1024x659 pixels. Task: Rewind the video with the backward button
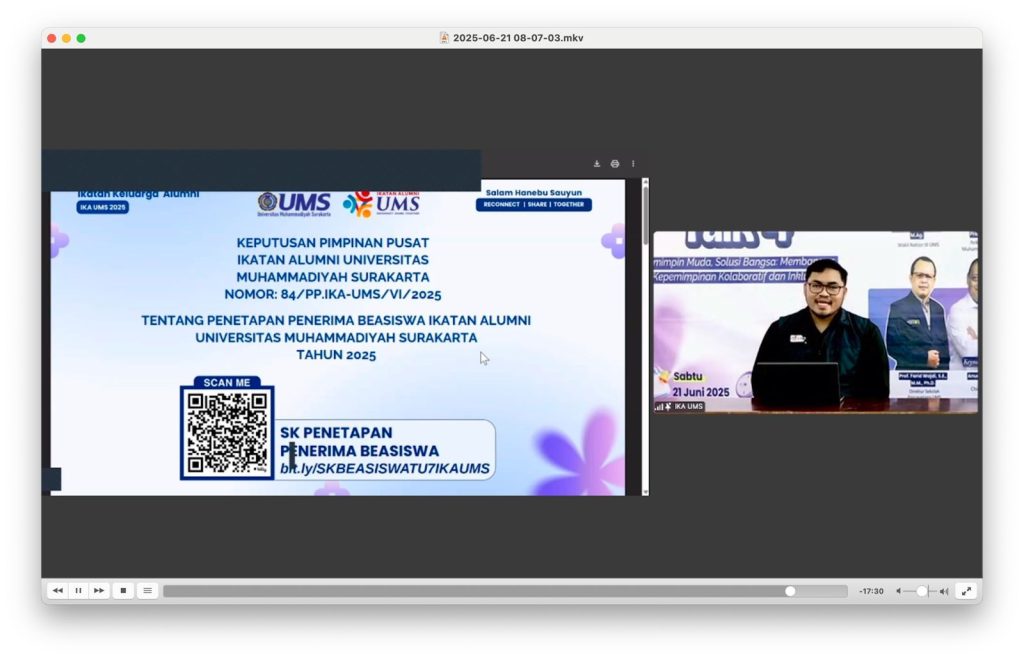(57, 590)
